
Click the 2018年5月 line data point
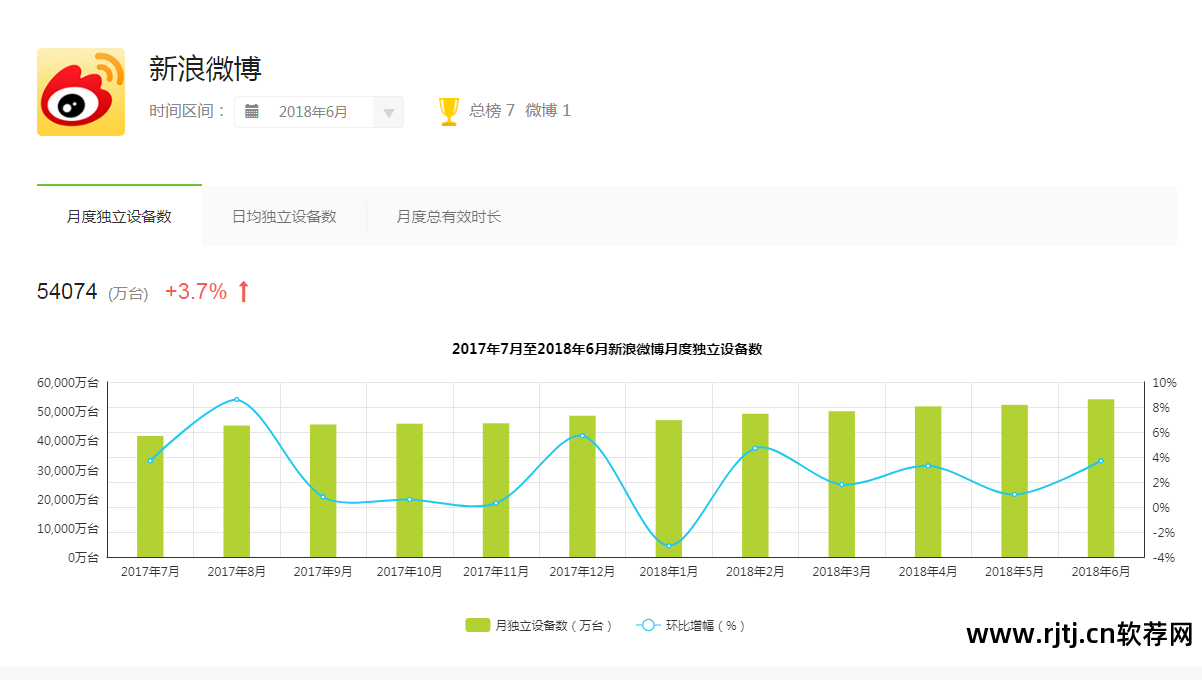coord(1014,494)
